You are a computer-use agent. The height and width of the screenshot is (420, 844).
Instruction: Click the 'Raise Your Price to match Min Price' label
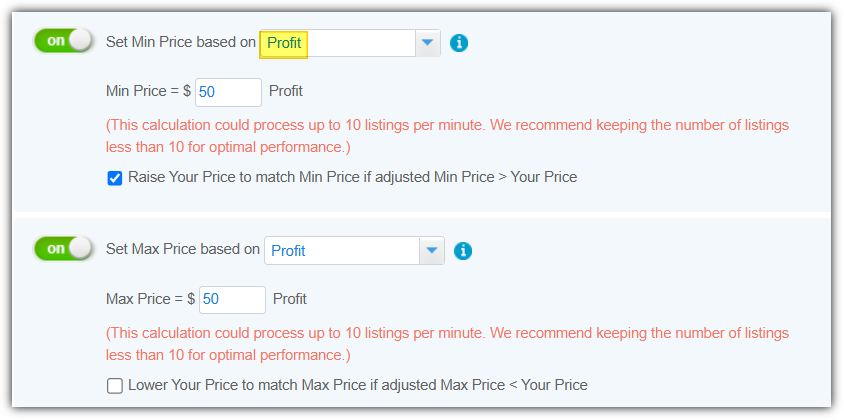tap(353, 177)
